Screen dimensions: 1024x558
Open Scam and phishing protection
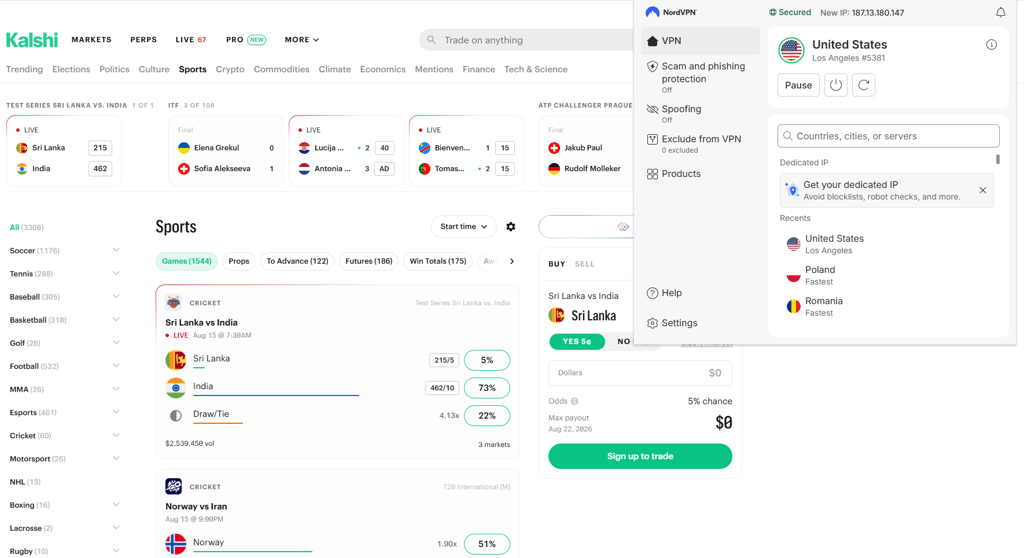[x=696, y=76]
